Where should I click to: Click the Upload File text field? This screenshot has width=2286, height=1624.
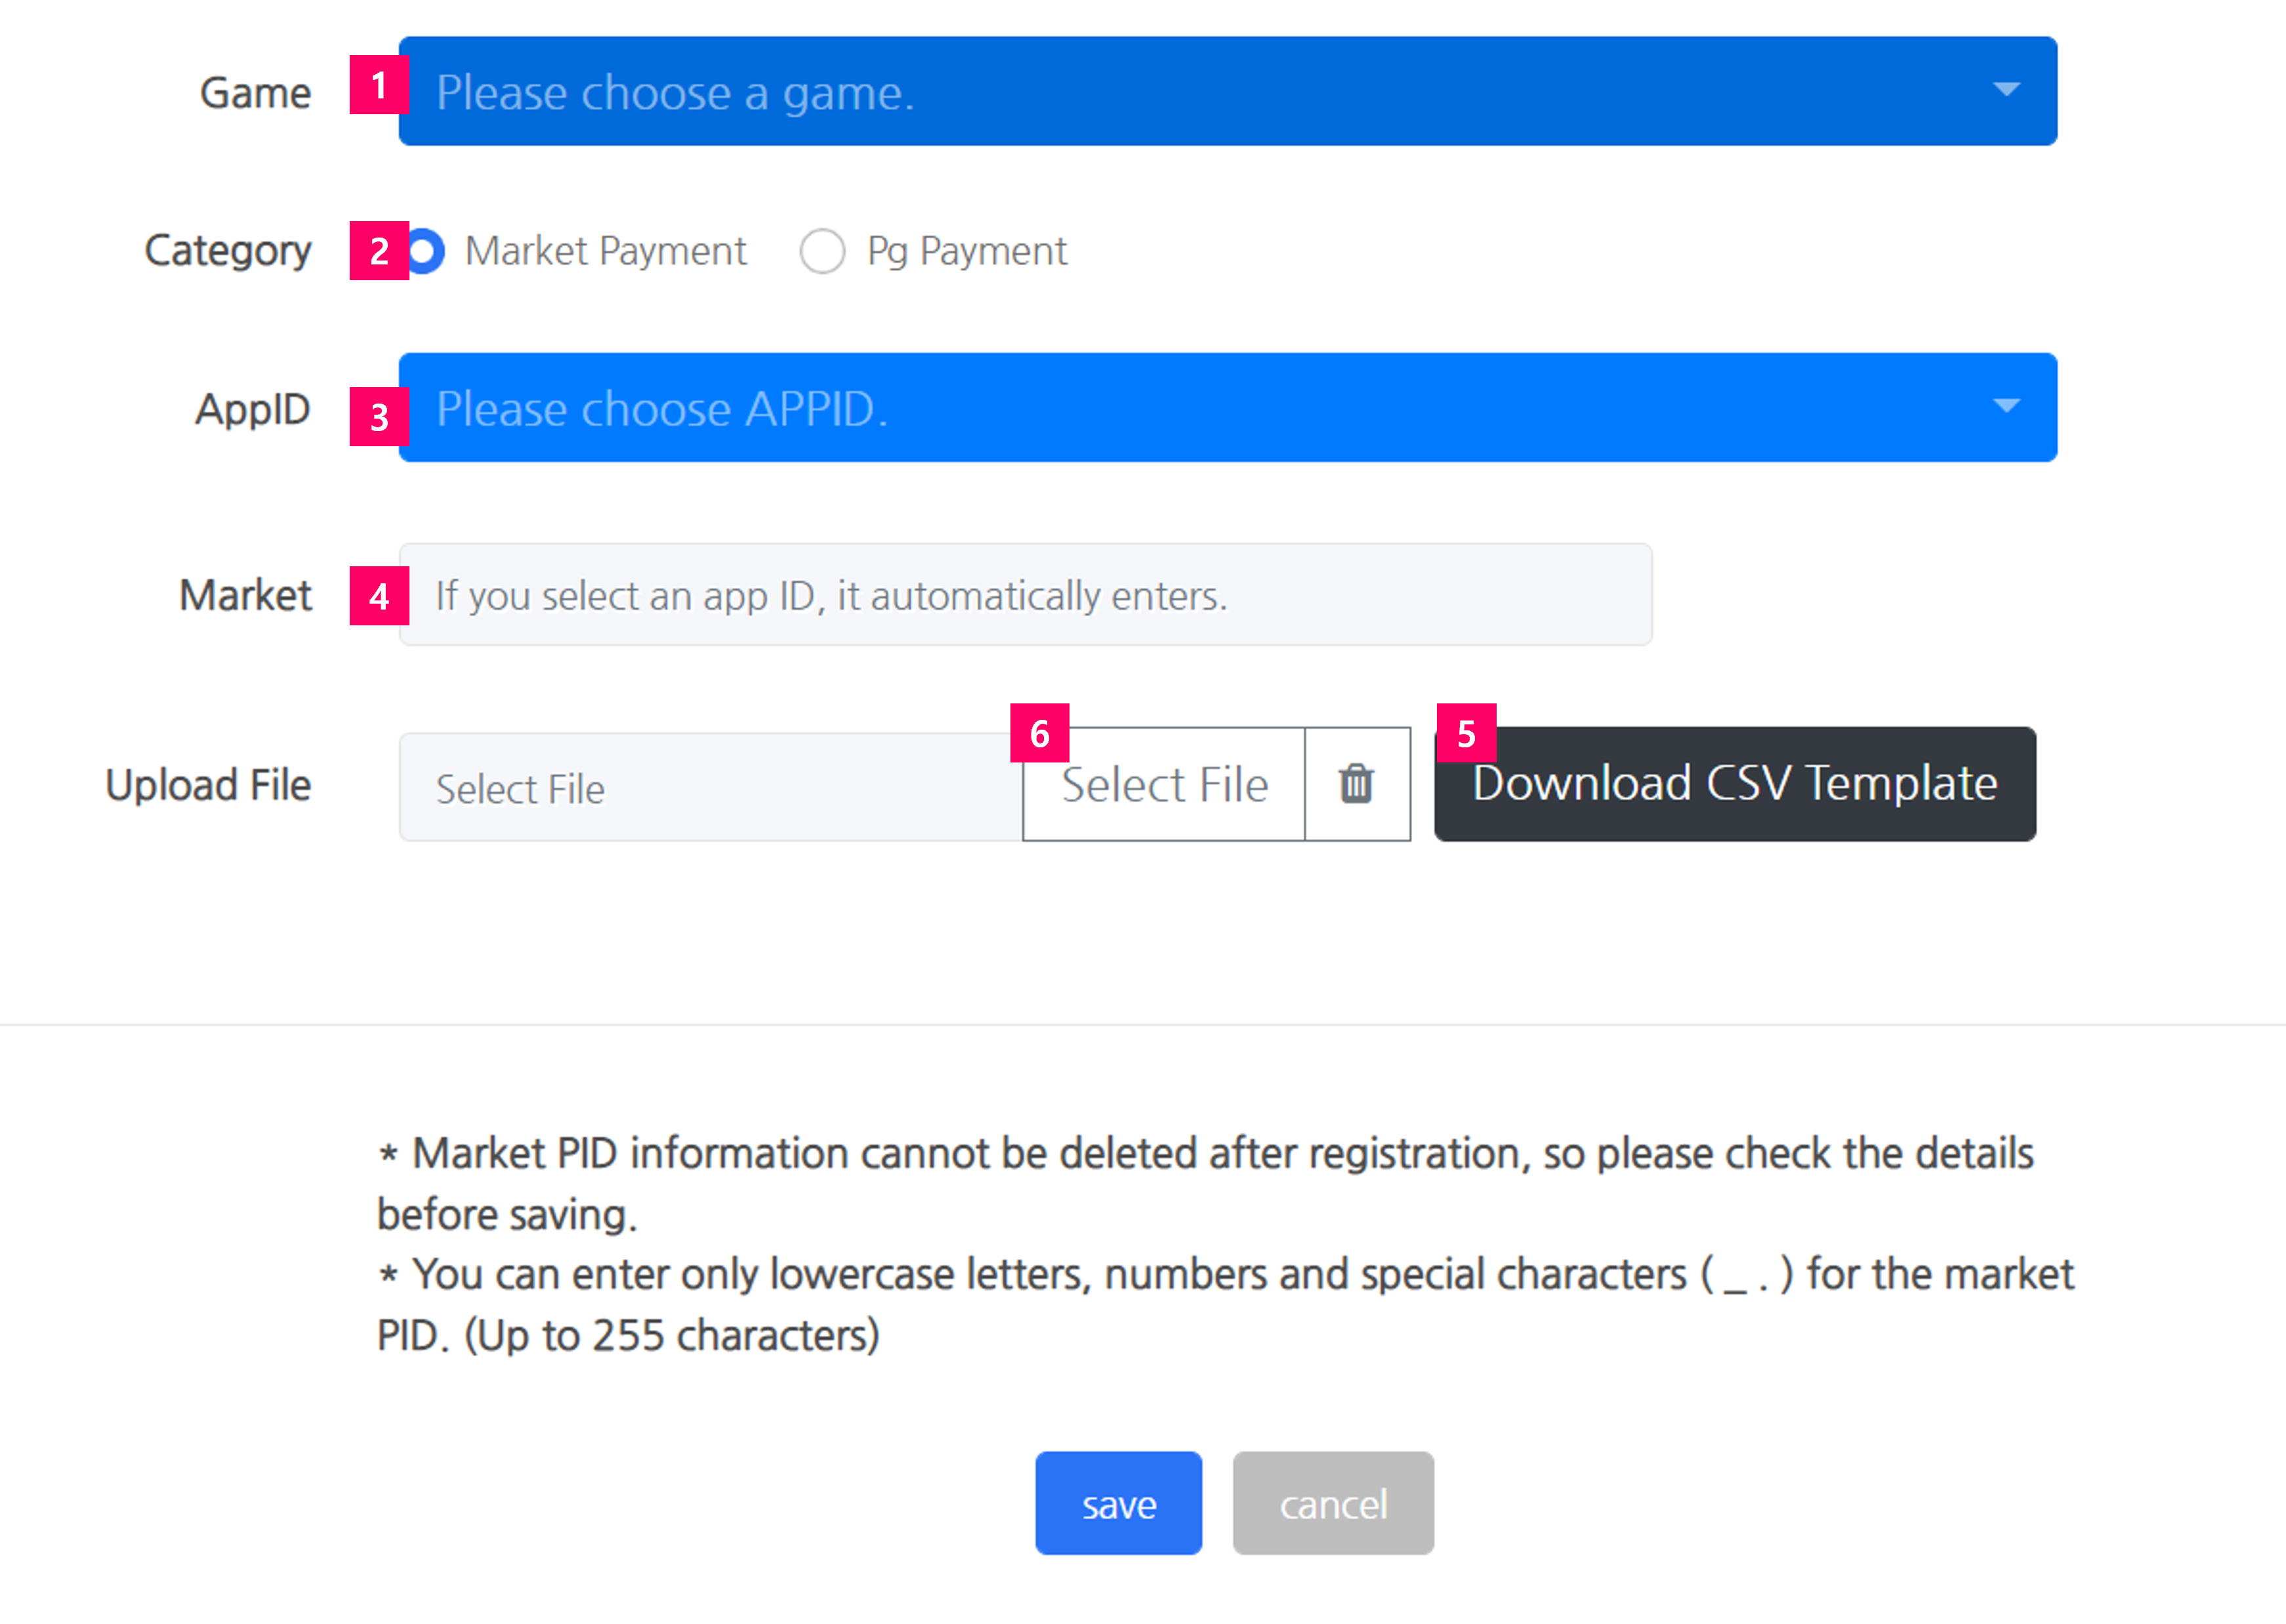[x=710, y=787]
